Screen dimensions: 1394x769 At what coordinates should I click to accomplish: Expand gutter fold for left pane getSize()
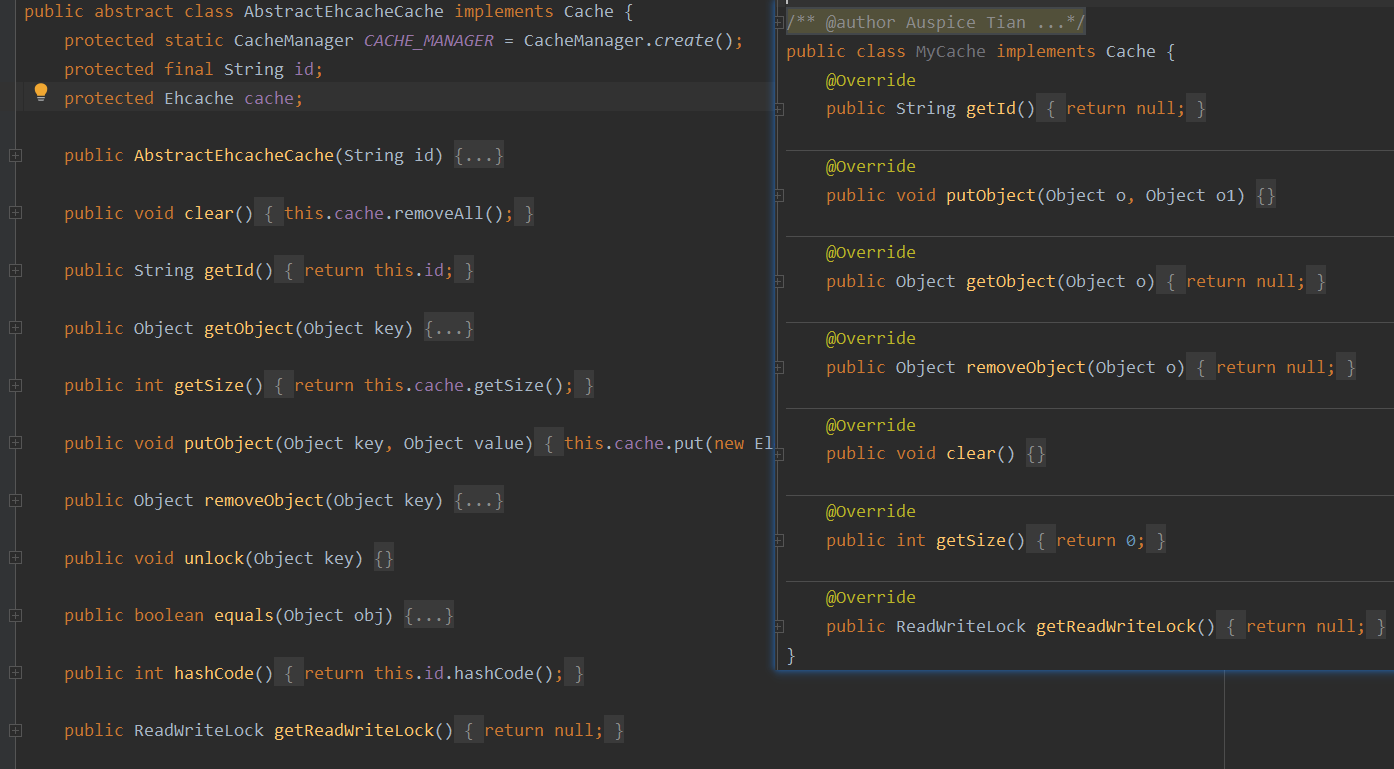pos(15,385)
